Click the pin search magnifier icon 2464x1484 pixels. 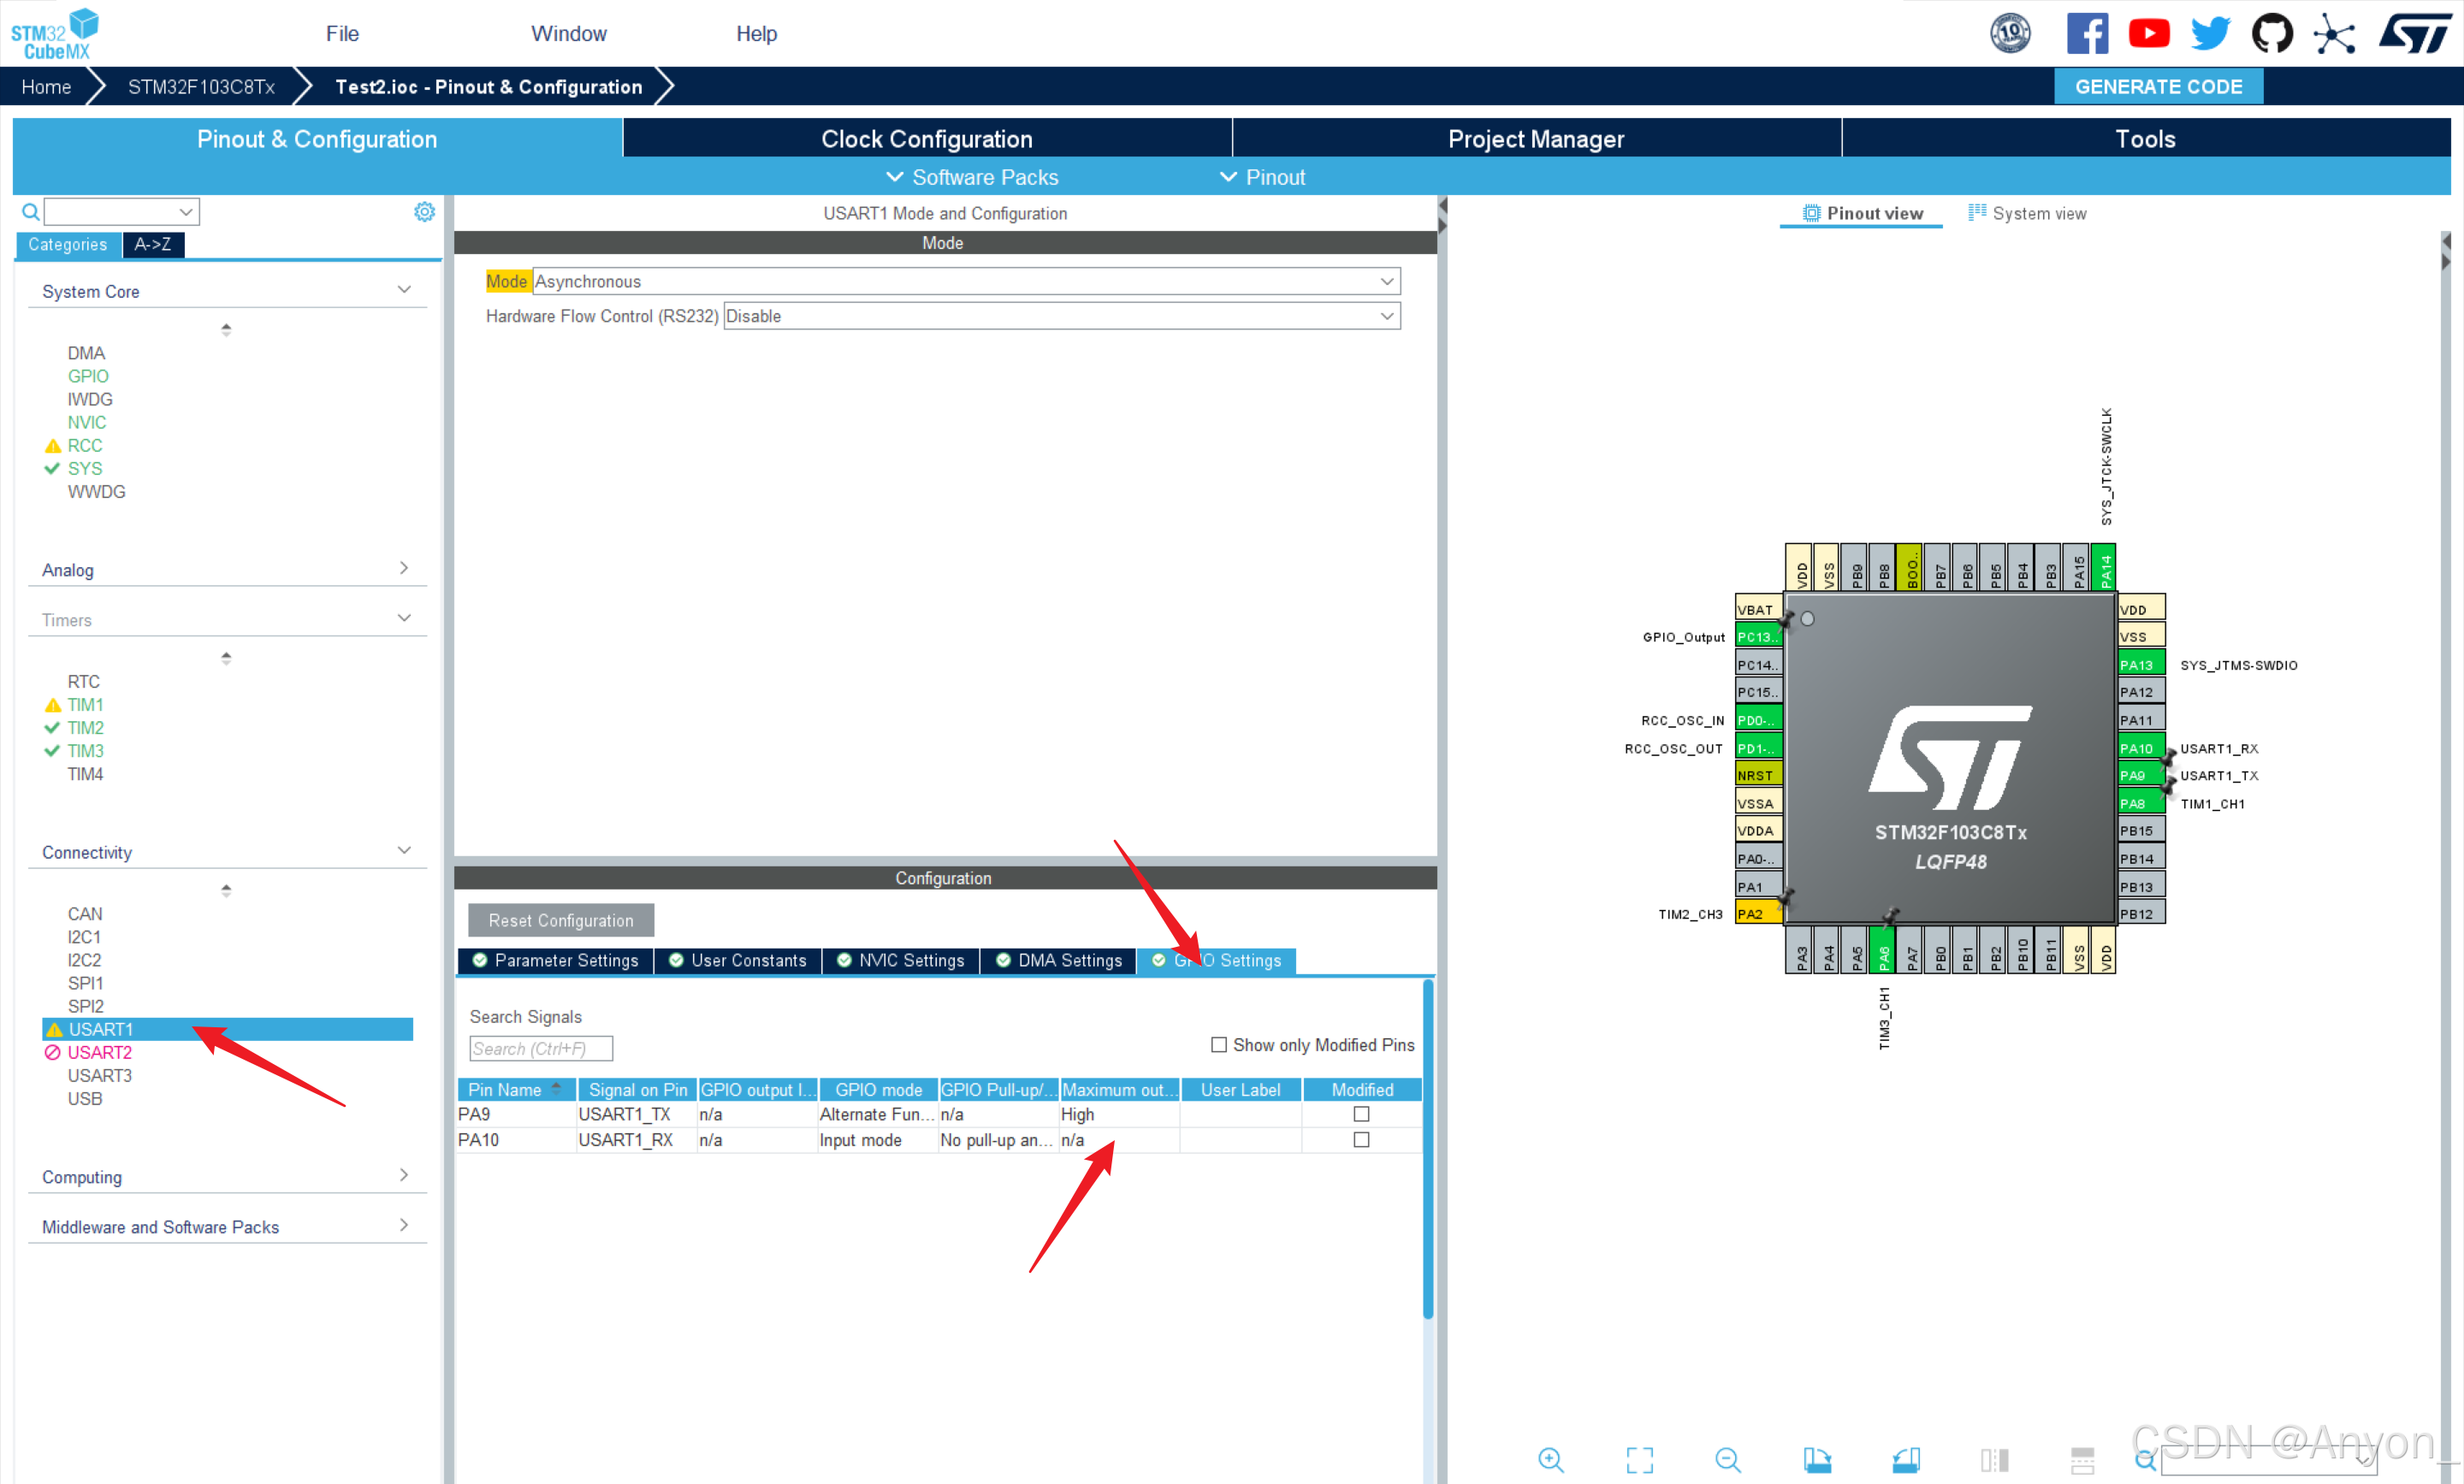coord(2145,1460)
